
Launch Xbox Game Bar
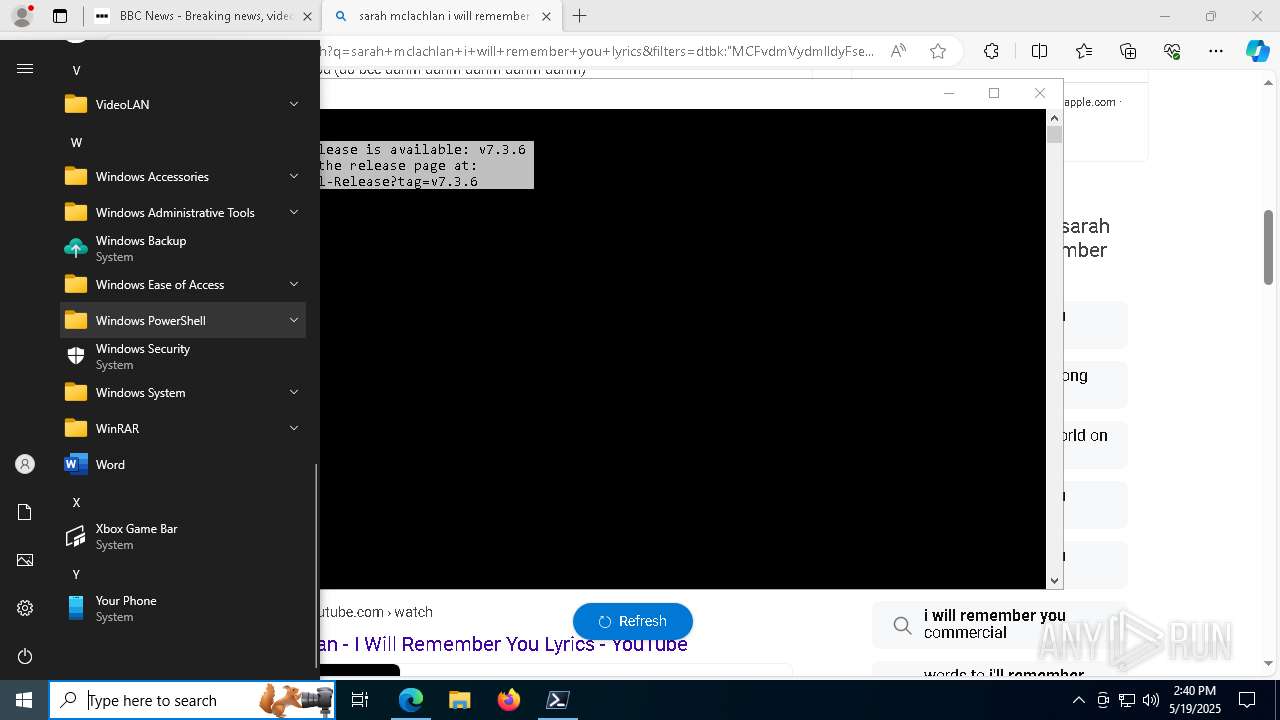click(x=183, y=536)
